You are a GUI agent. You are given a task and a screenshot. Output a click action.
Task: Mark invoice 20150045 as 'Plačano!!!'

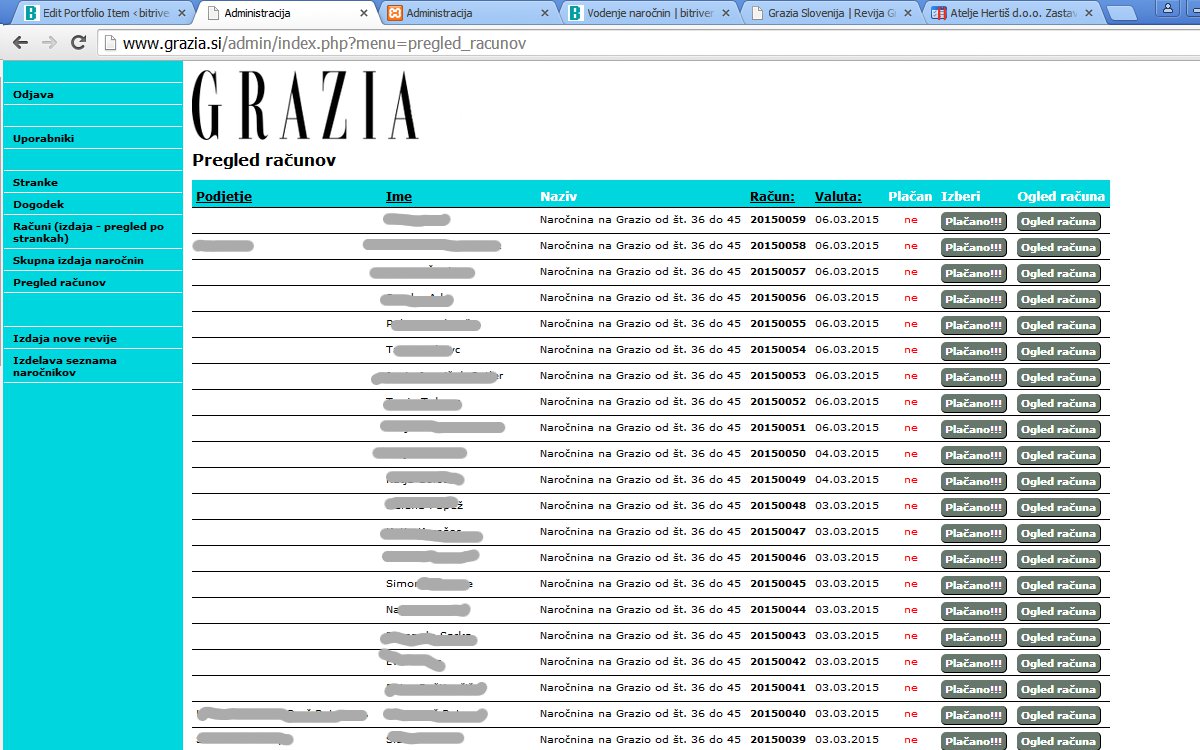pyautogui.click(x=974, y=585)
